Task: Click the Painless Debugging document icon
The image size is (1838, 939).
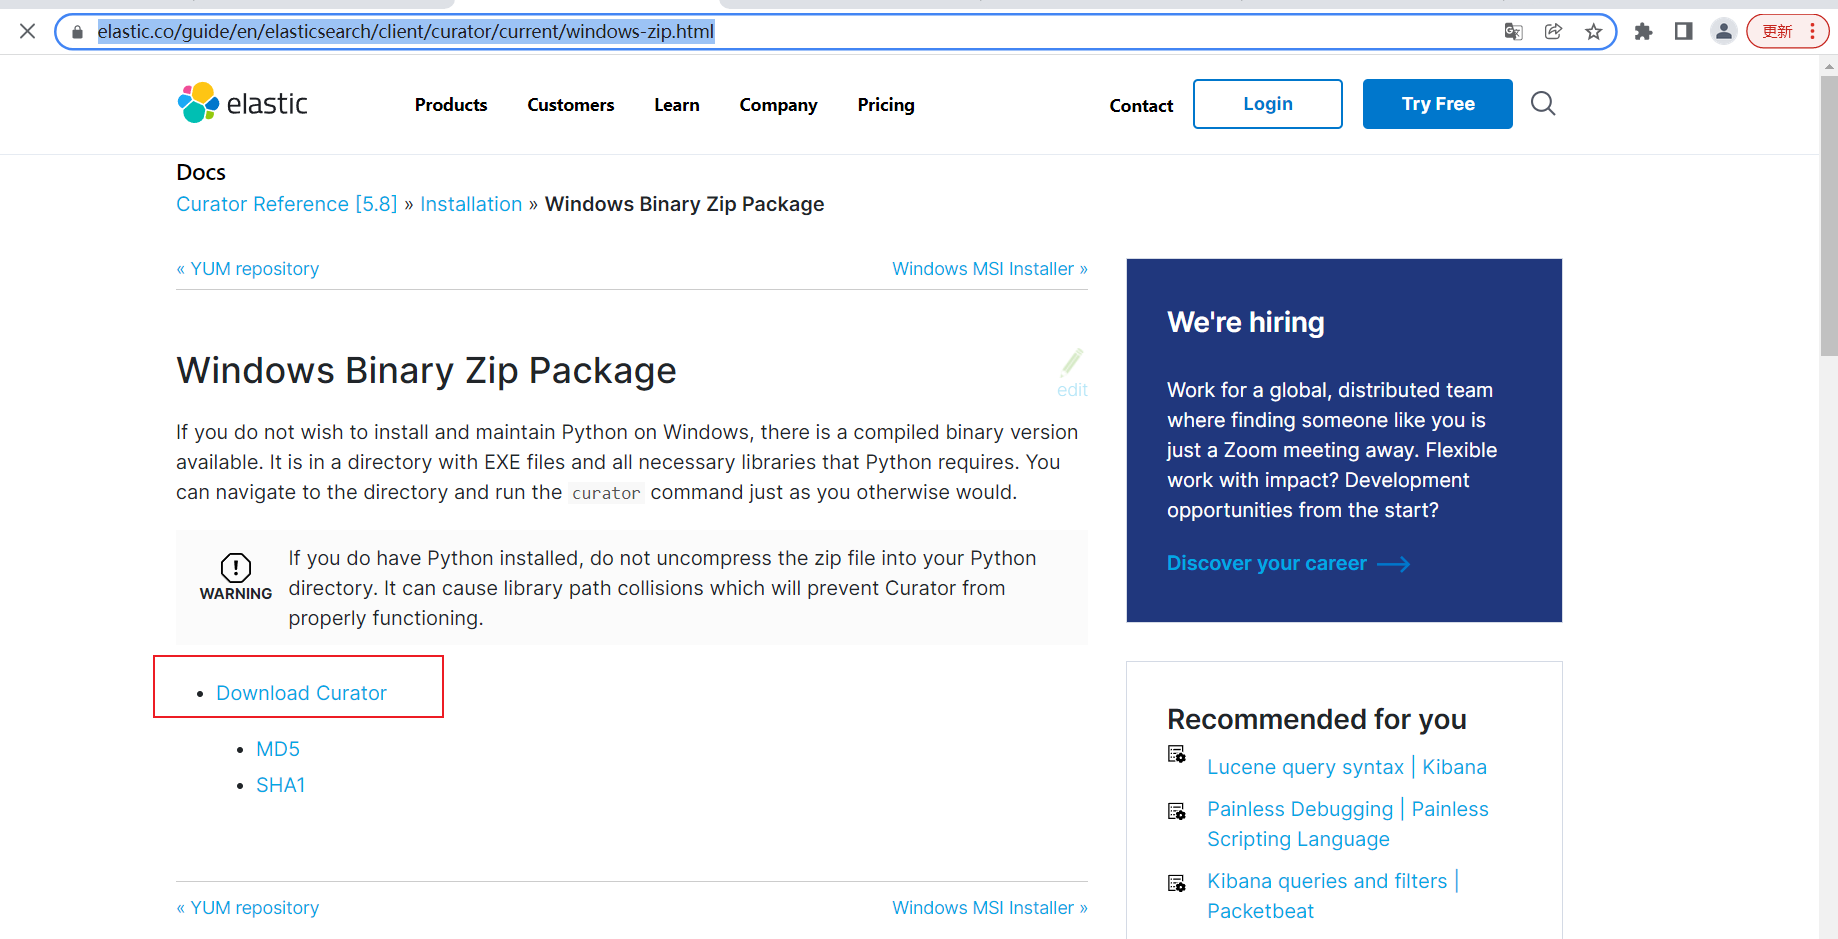Action: (x=1177, y=811)
